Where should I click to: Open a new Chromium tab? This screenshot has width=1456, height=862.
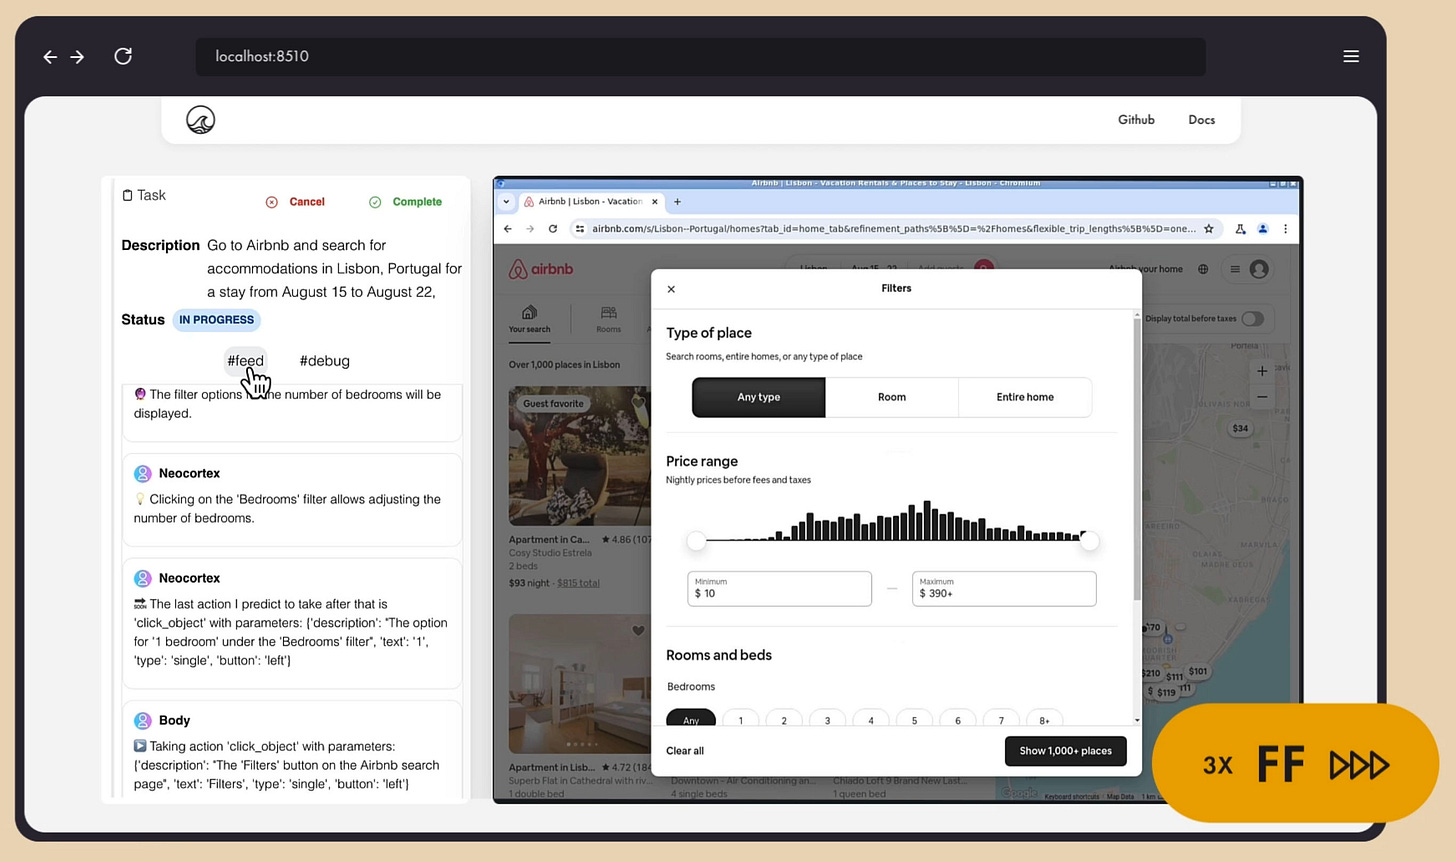click(x=677, y=201)
